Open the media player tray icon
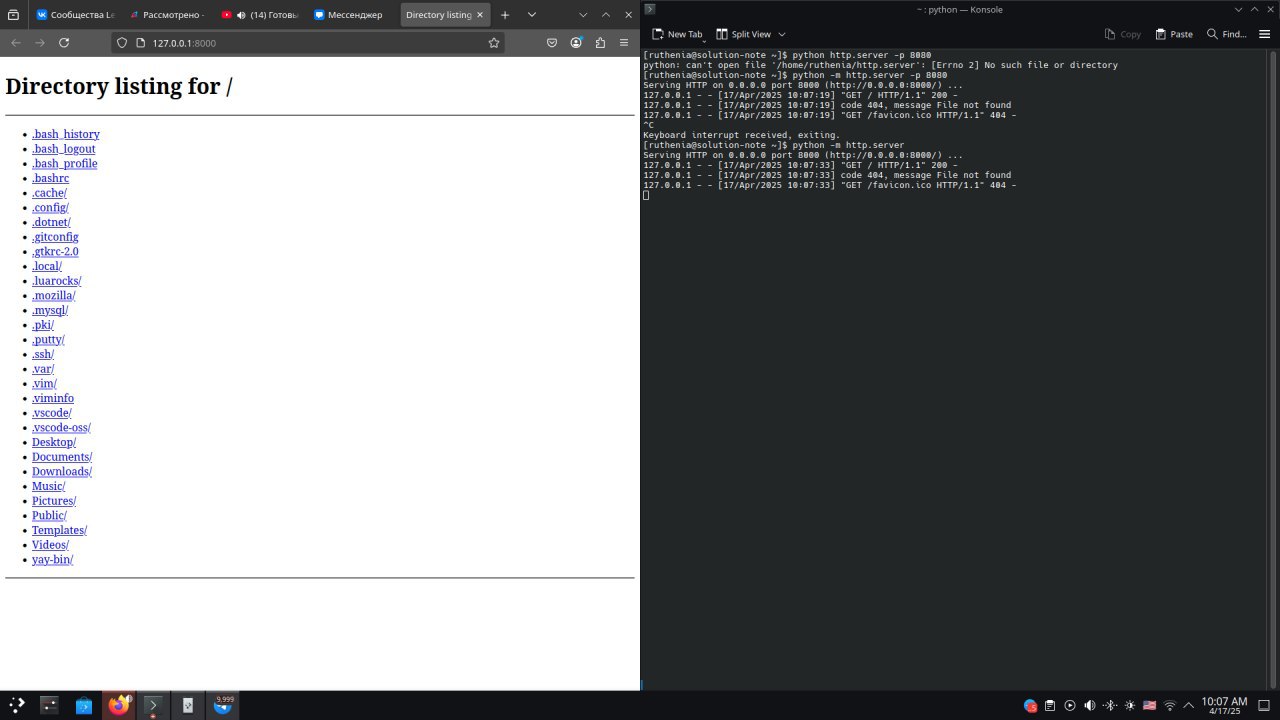The image size is (1280, 720). click(x=1070, y=706)
